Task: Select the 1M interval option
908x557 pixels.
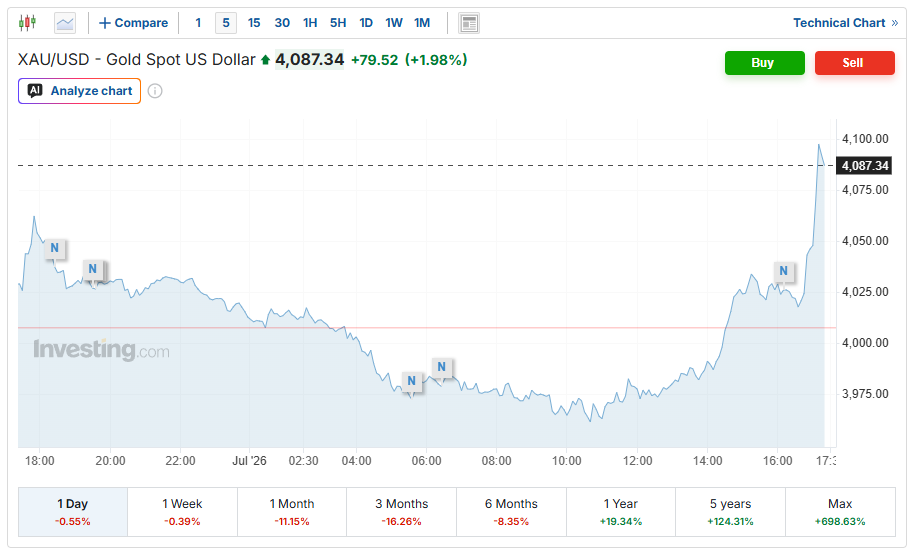Action: (x=422, y=23)
